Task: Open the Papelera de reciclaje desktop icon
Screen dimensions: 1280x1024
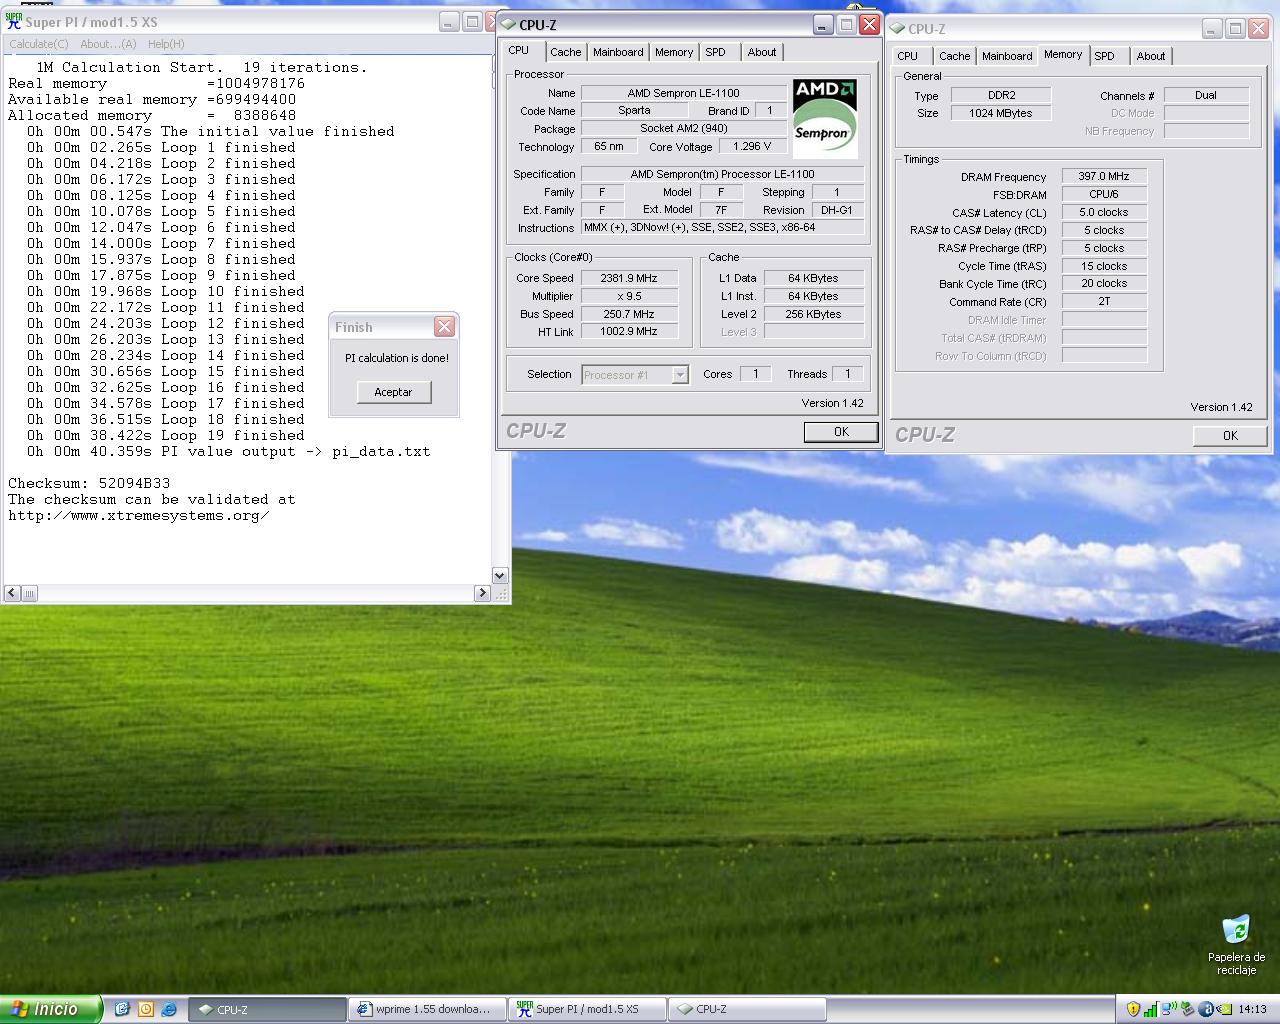Action: (x=1236, y=945)
